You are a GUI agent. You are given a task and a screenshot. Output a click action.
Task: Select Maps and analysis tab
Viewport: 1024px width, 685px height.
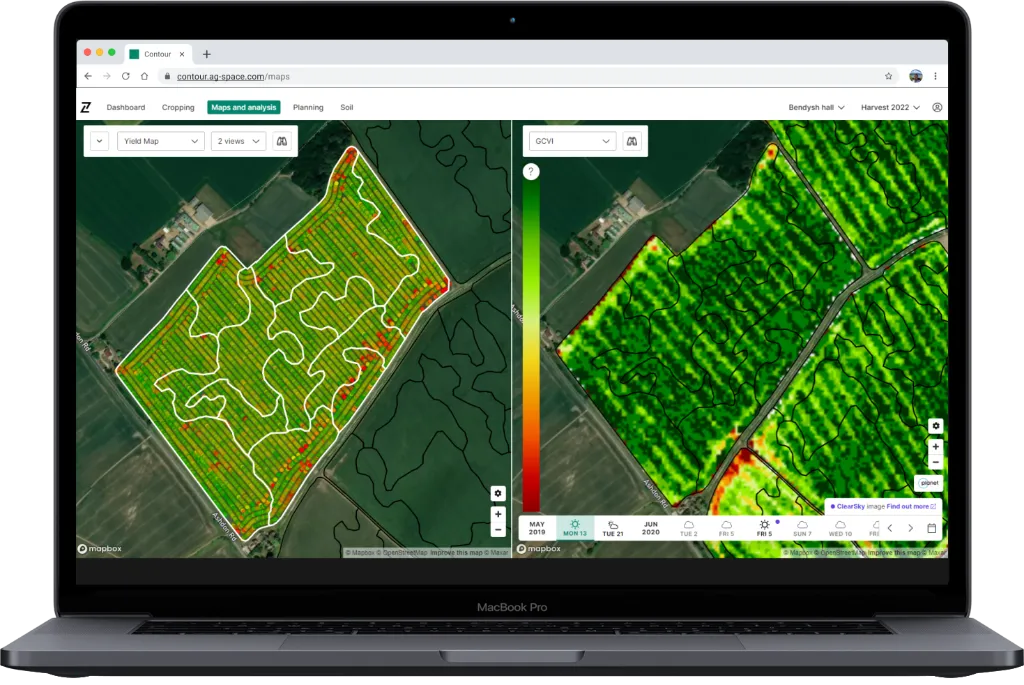coord(244,107)
